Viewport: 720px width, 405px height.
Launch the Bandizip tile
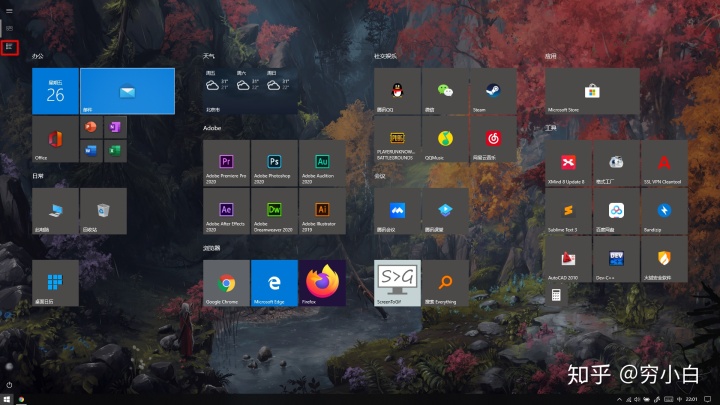coord(664,211)
